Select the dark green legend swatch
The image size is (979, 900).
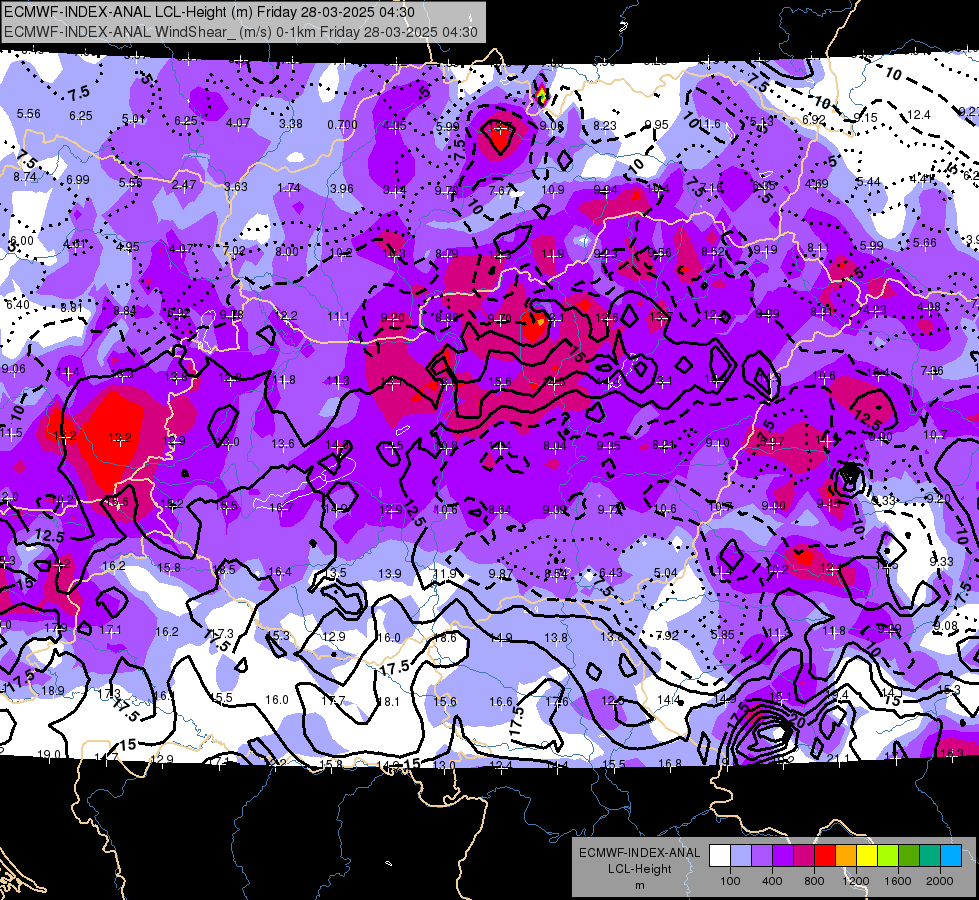tap(909, 856)
